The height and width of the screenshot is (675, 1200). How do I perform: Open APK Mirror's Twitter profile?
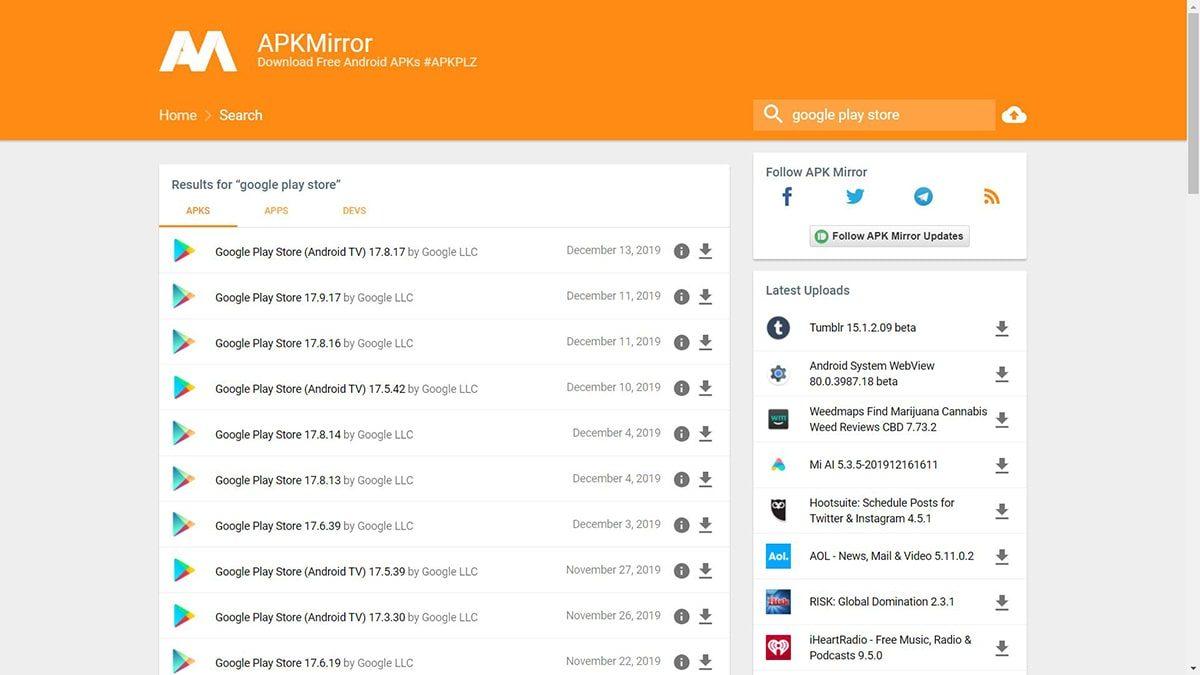click(x=855, y=196)
